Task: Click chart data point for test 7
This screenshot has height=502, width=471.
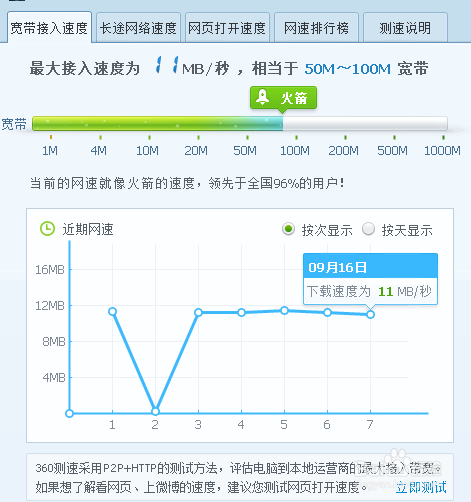Action: point(370,314)
